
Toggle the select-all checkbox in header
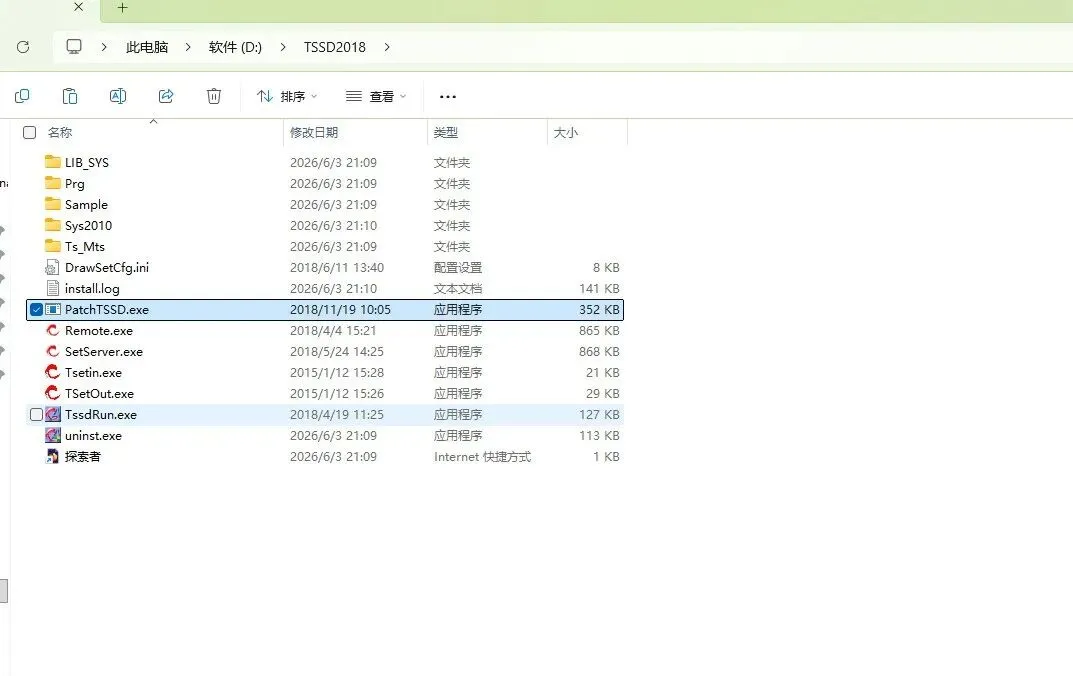pos(29,132)
